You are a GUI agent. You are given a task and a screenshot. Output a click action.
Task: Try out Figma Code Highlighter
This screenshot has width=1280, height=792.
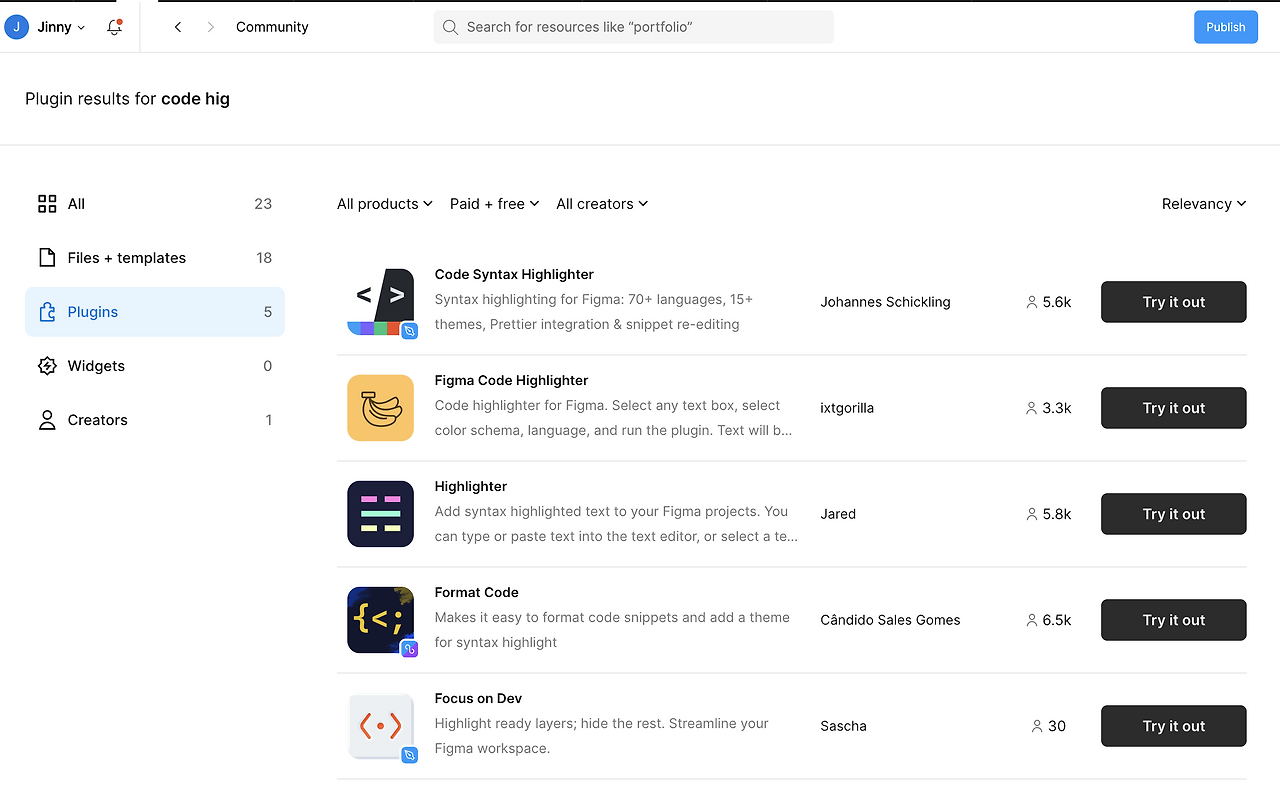click(1174, 408)
